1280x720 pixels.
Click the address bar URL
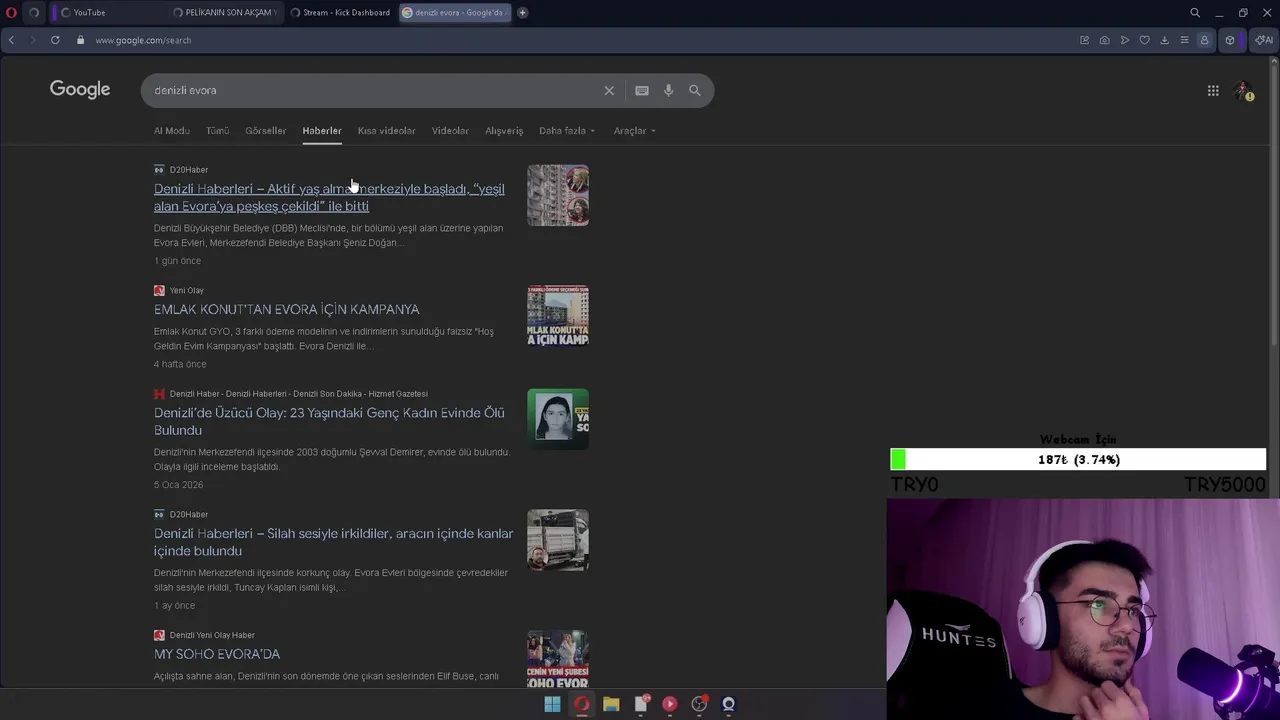[x=143, y=40]
